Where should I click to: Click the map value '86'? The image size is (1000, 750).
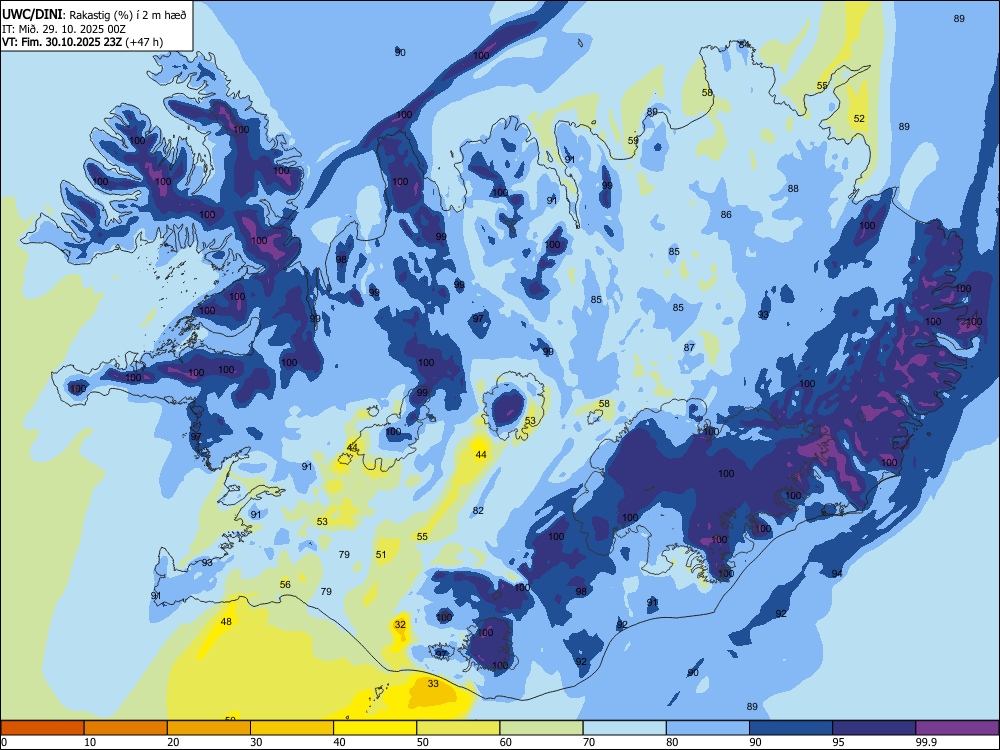pos(726,214)
